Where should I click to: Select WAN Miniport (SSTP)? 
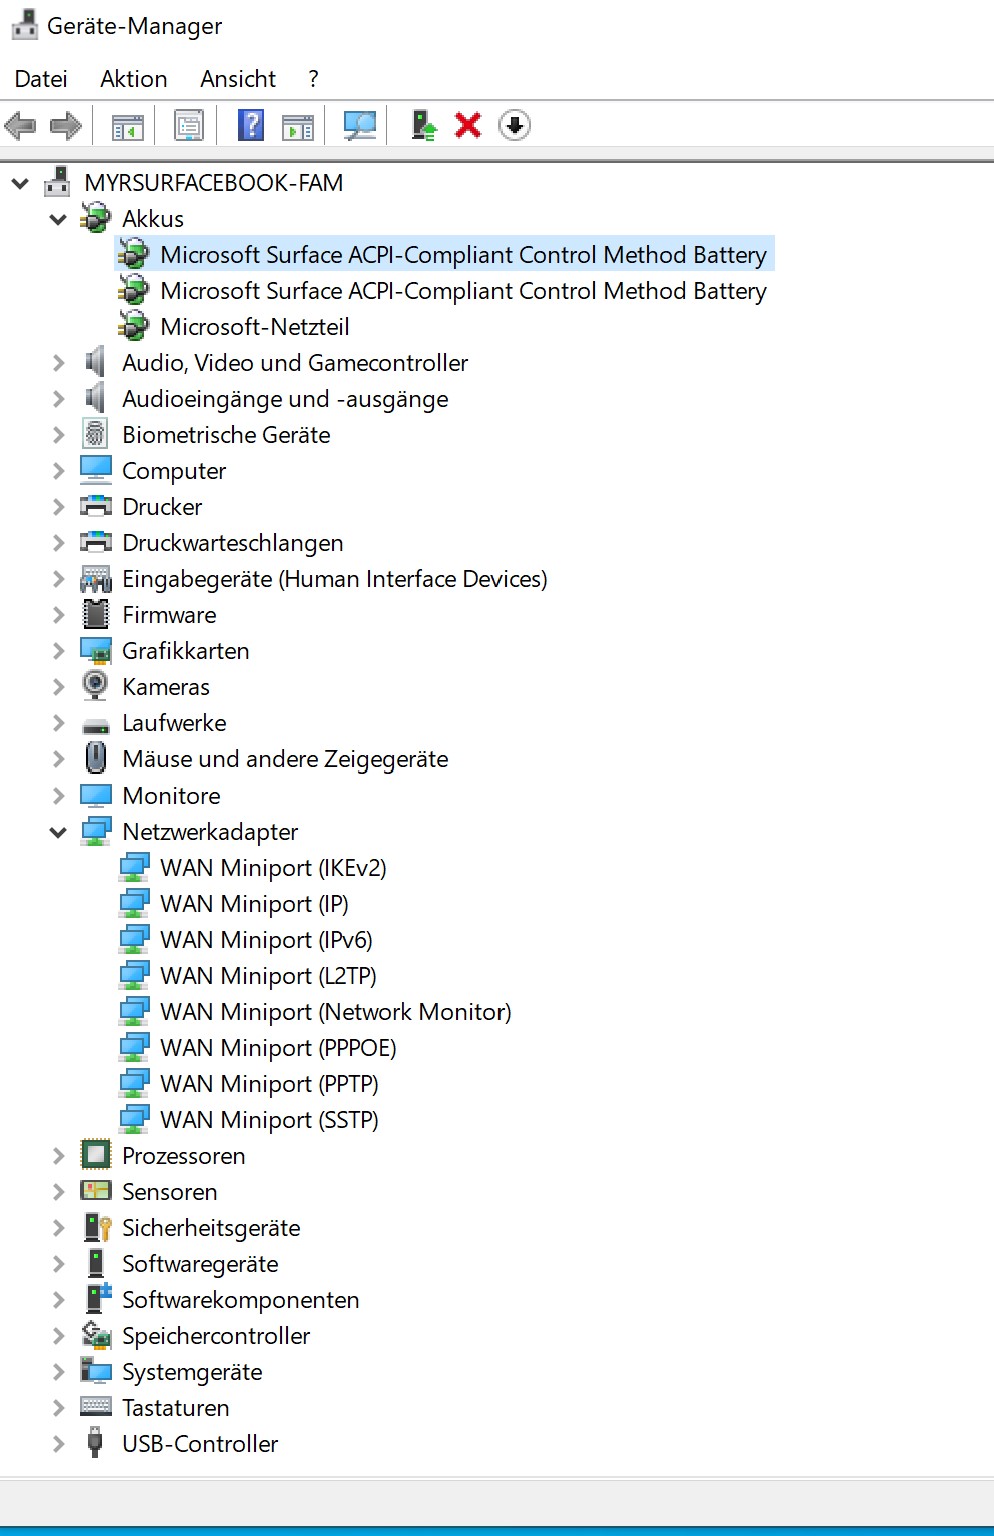(269, 1120)
